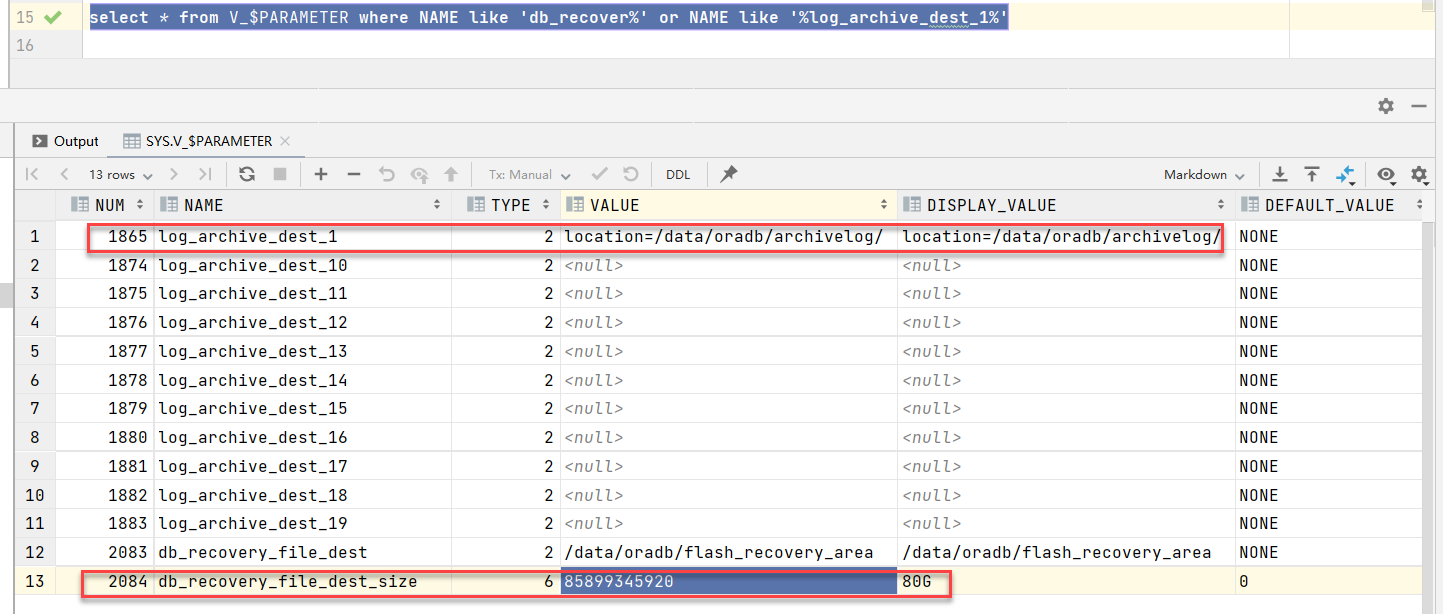Export data download icon
This screenshot has width=1443, height=614.
(x=1279, y=174)
